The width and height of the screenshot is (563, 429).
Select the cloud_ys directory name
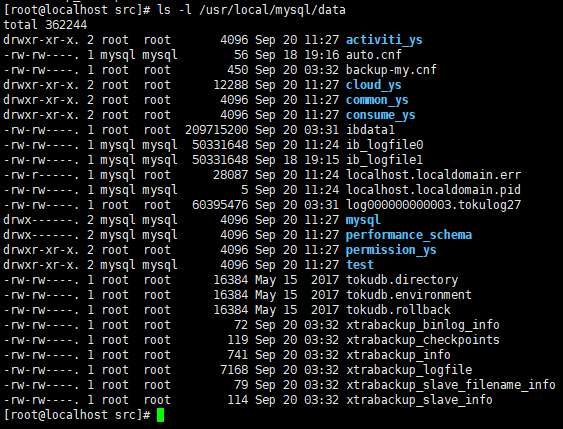[x=373, y=85]
